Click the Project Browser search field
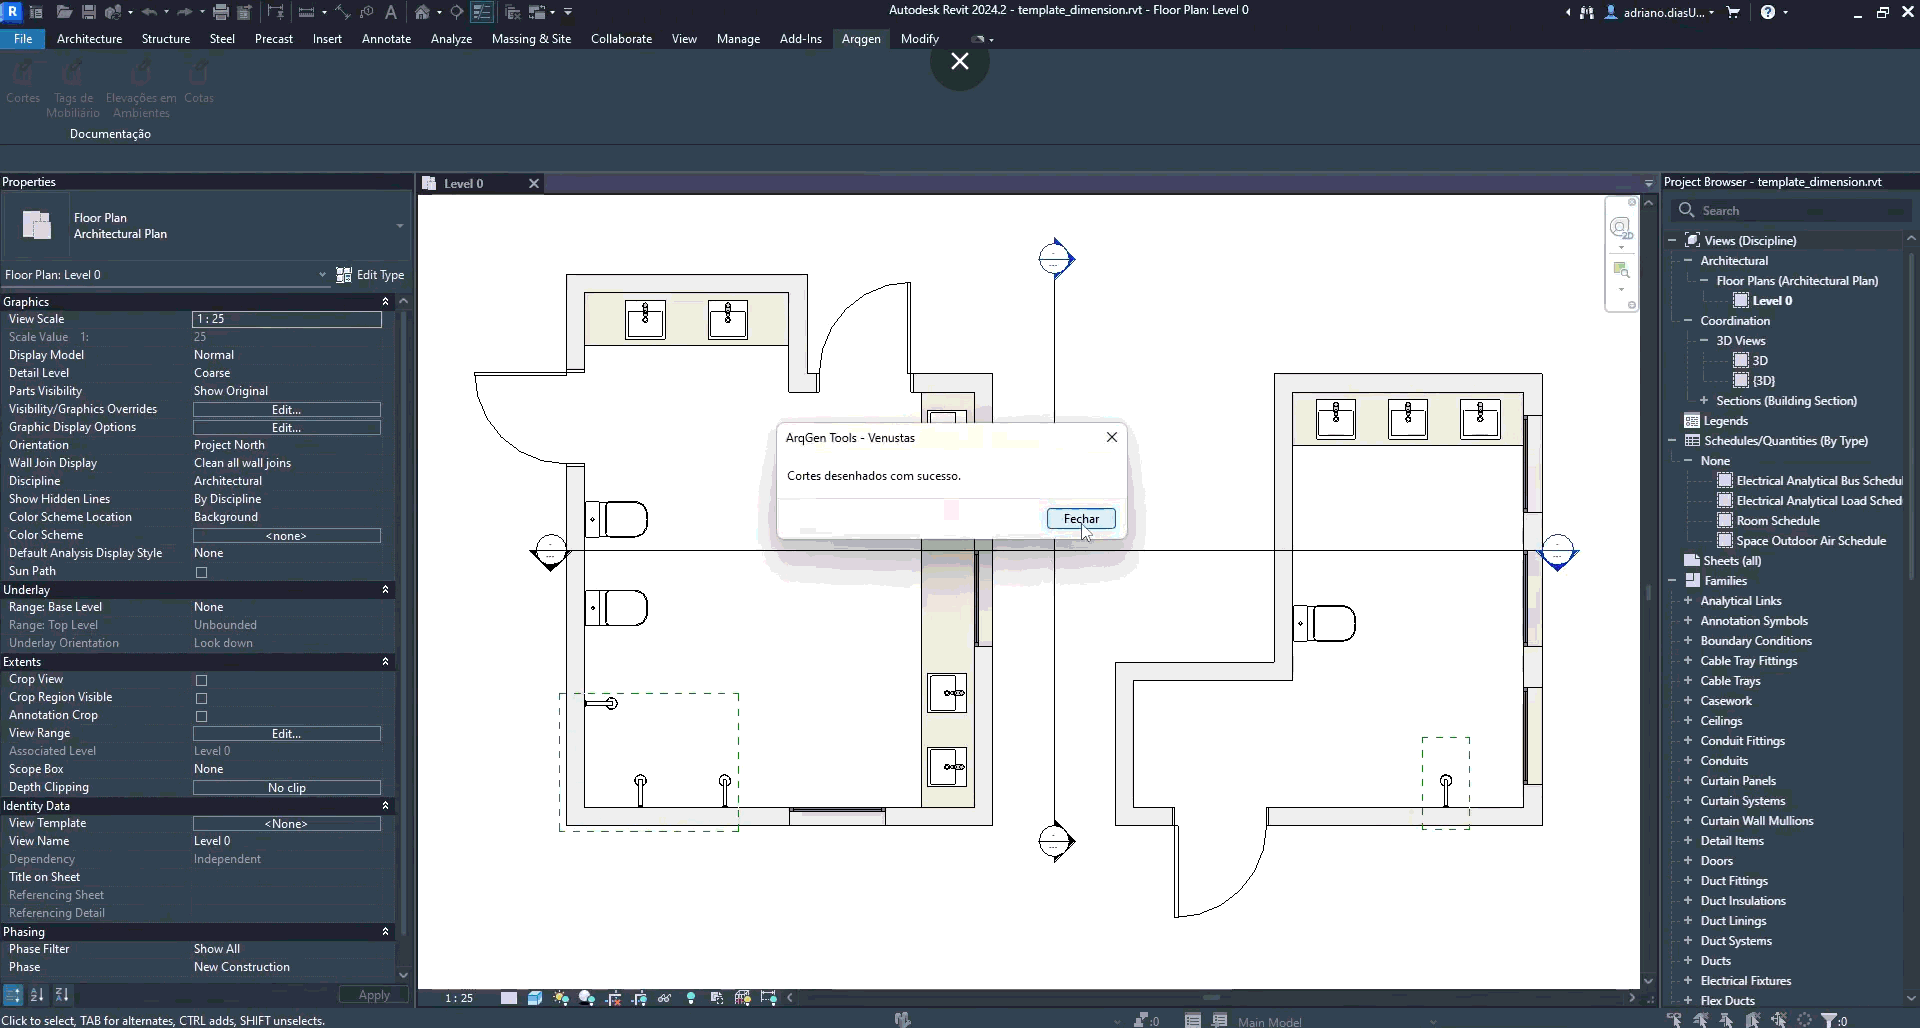This screenshot has height=1028, width=1920. pyautogui.click(x=1789, y=211)
